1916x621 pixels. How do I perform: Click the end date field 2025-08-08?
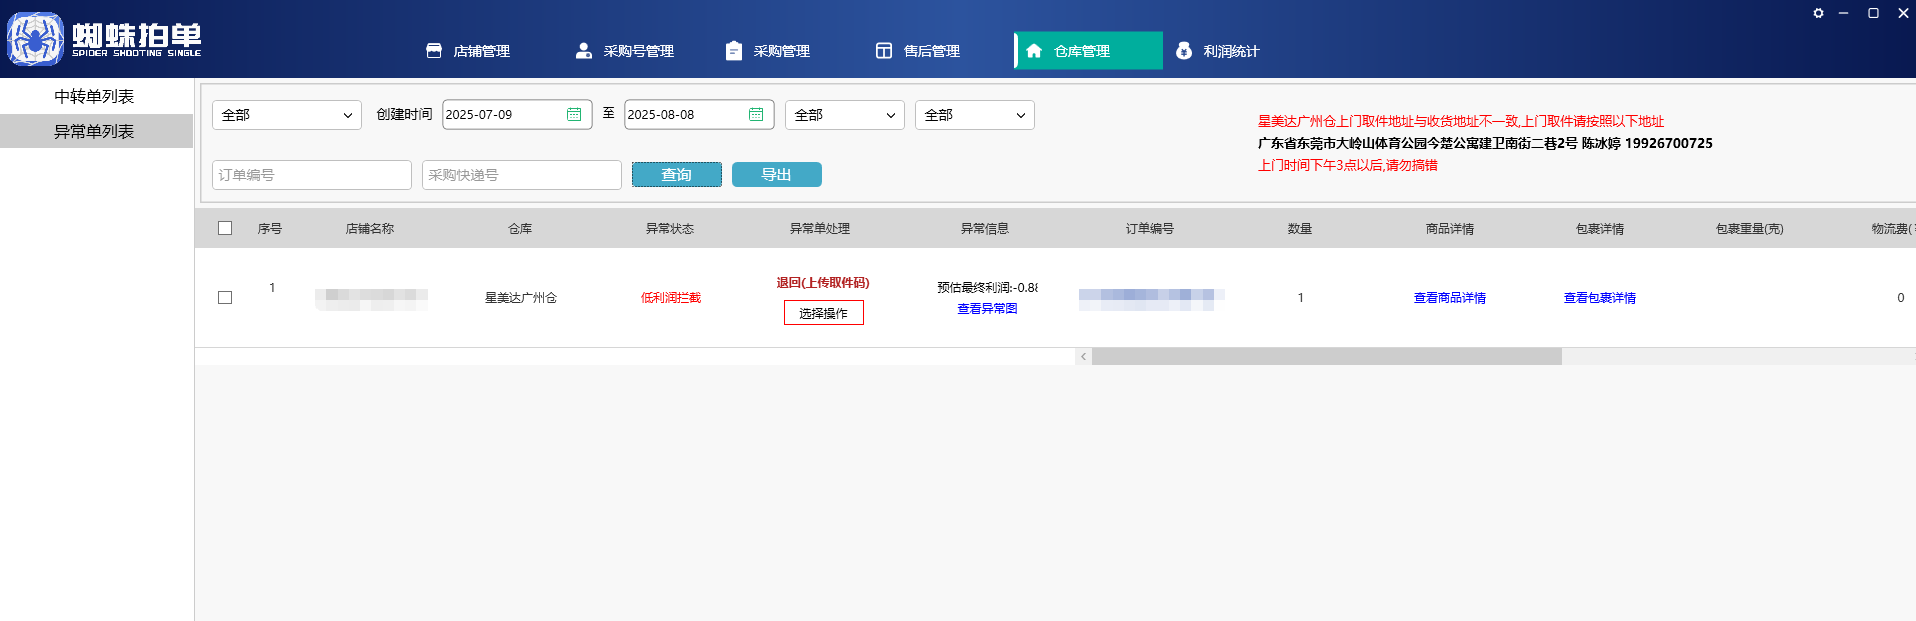coord(699,115)
